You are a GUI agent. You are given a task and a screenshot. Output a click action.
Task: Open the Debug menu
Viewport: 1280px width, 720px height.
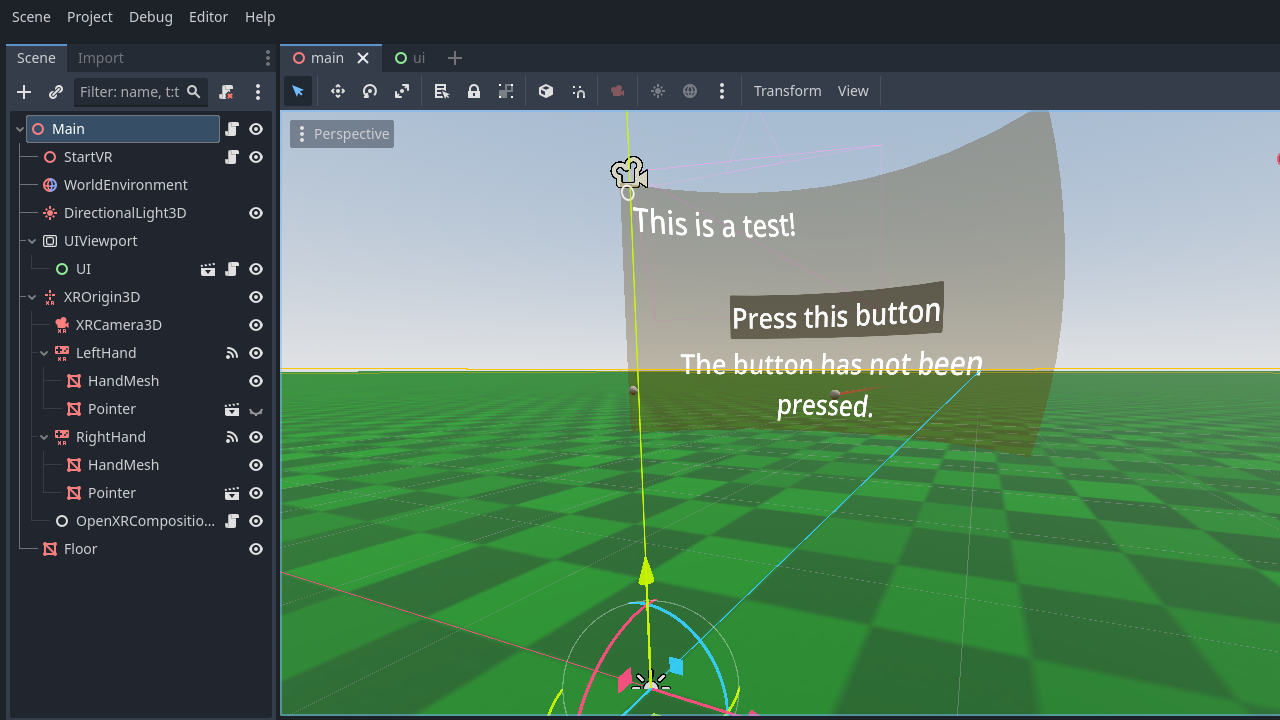(x=151, y=17)
